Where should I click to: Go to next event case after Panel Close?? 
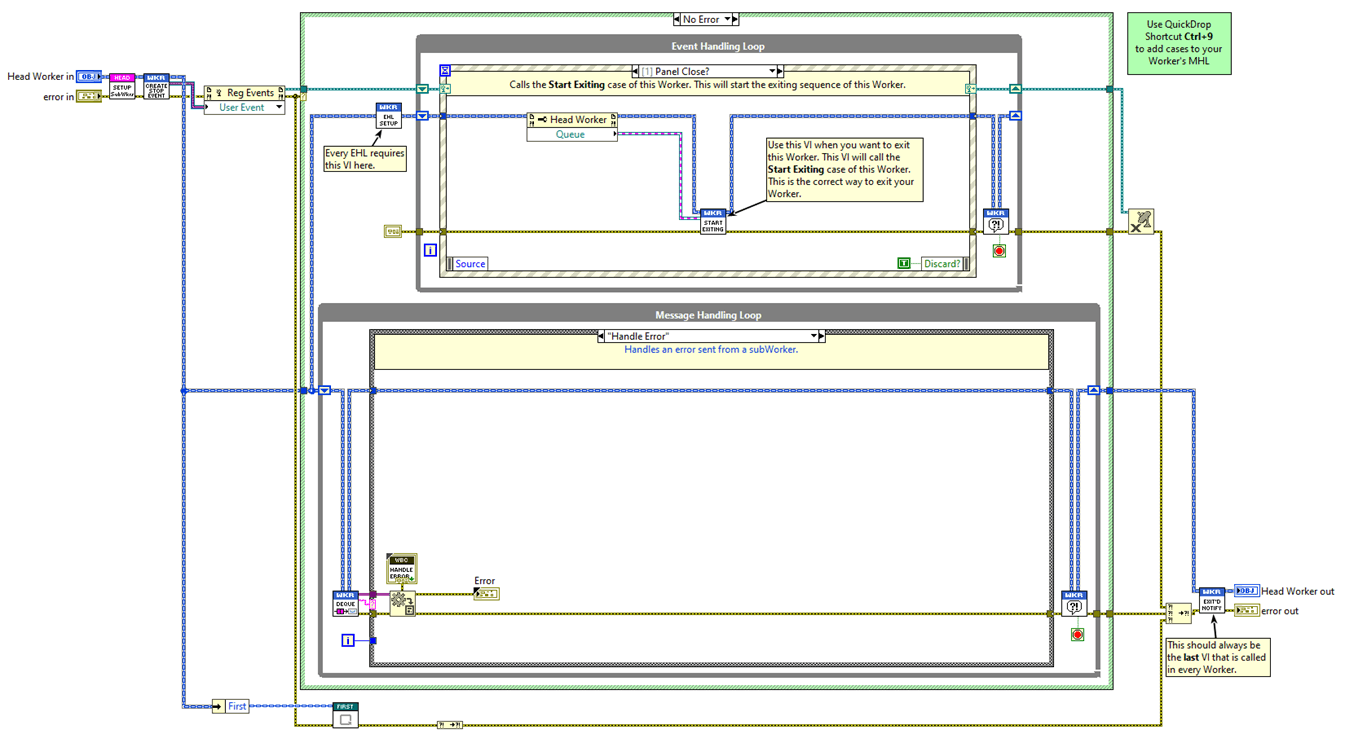[x=780, y=71]
